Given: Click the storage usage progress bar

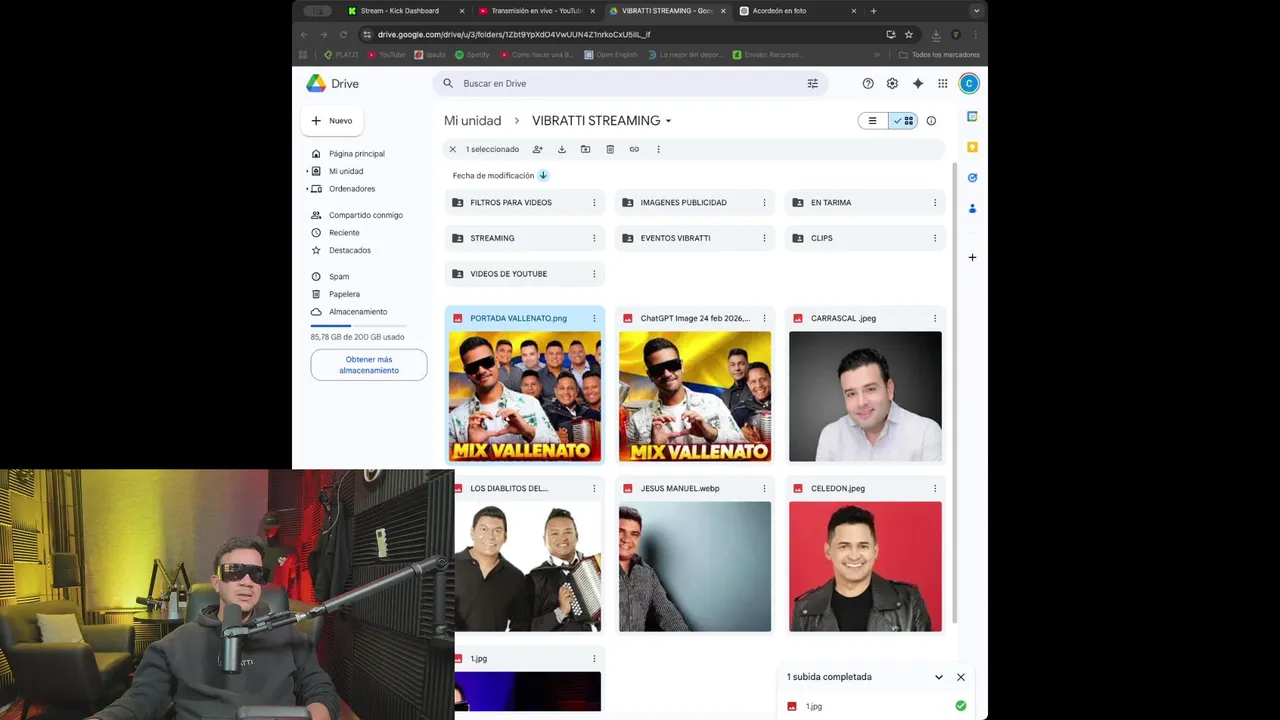Looking at the screenshot, I should pos(358,326).
